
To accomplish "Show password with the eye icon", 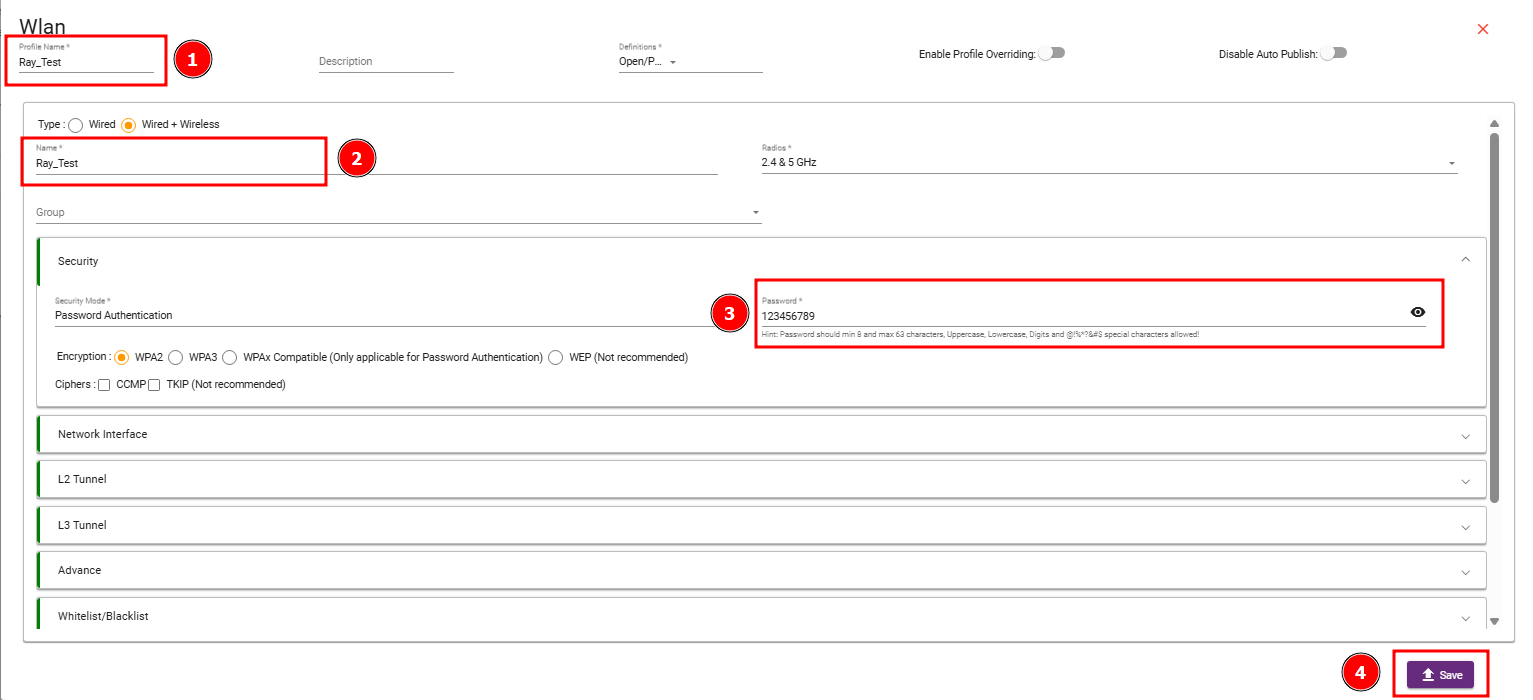I will (x=1417, y=312).
